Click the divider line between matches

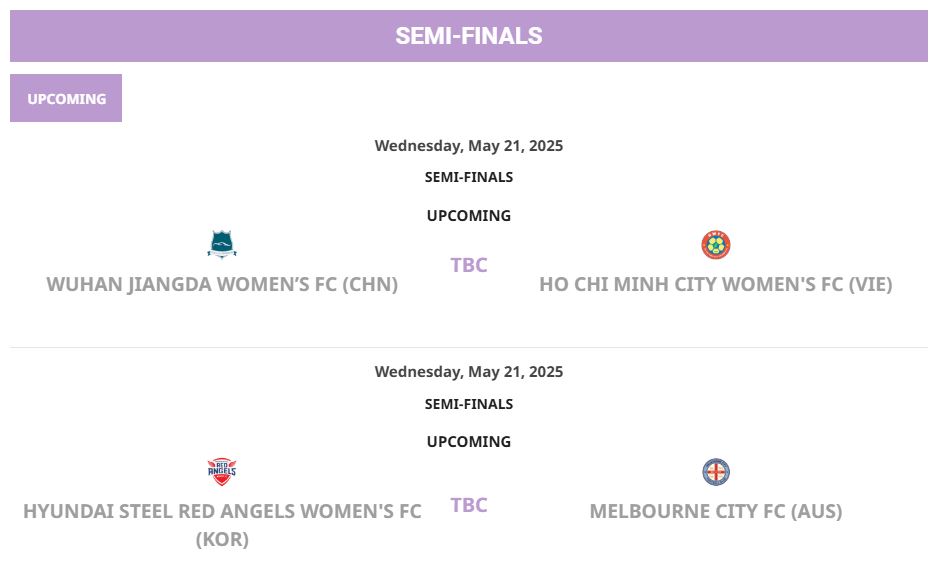(469, 348)
